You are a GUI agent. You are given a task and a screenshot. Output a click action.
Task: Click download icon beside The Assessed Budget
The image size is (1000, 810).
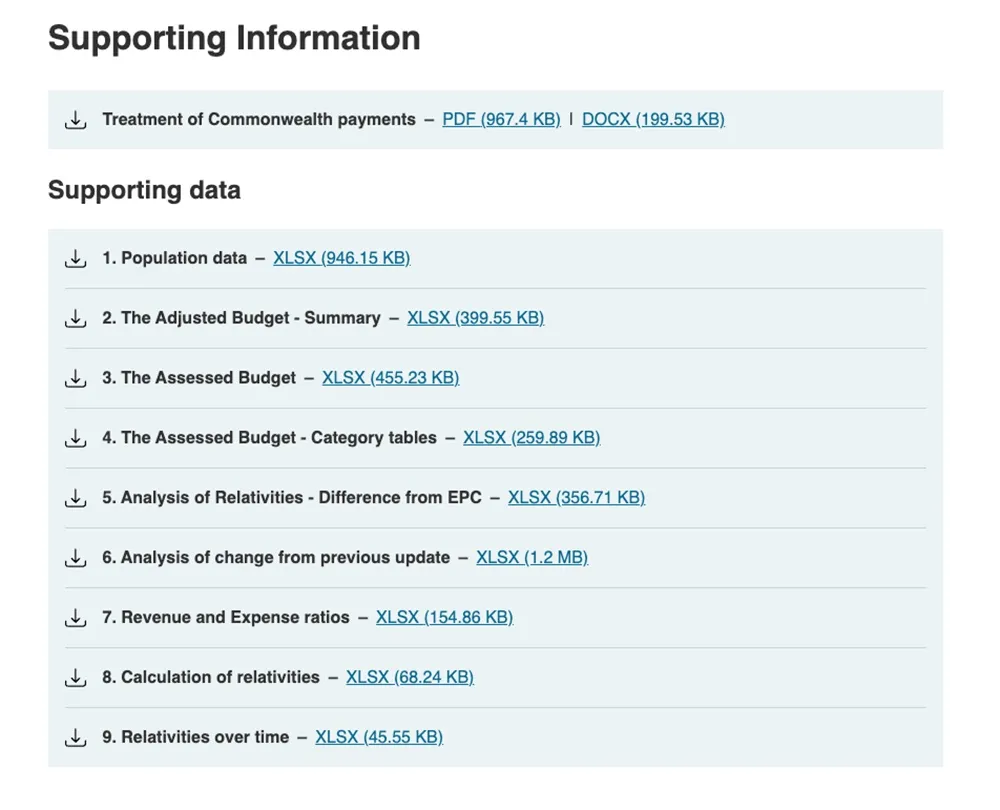[x=75, y=378]
